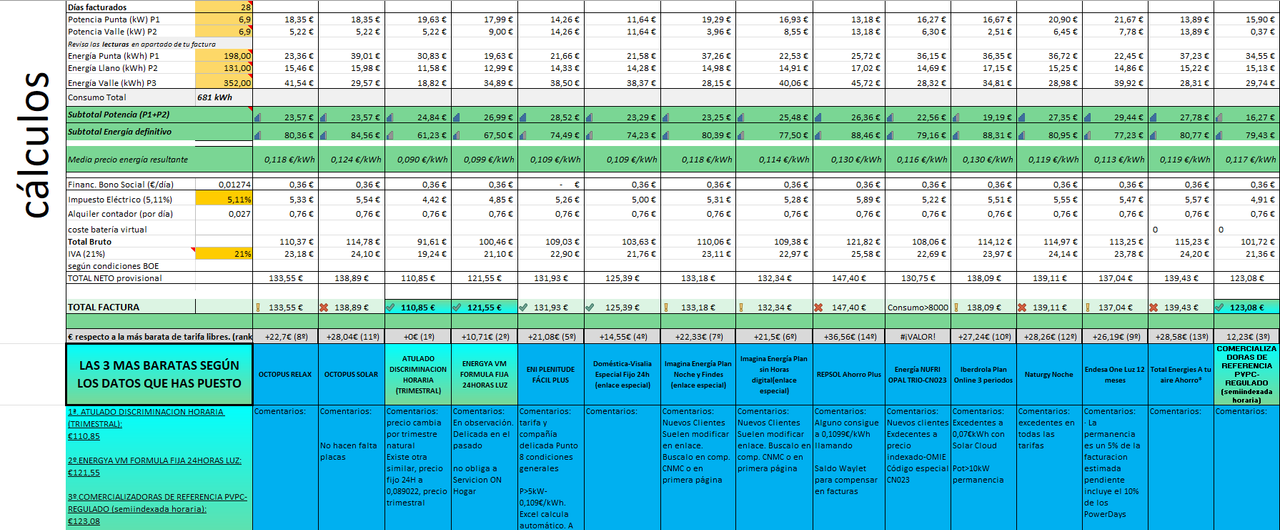Select the Energía Valle cell containing 352,00

tap(224, 83)
